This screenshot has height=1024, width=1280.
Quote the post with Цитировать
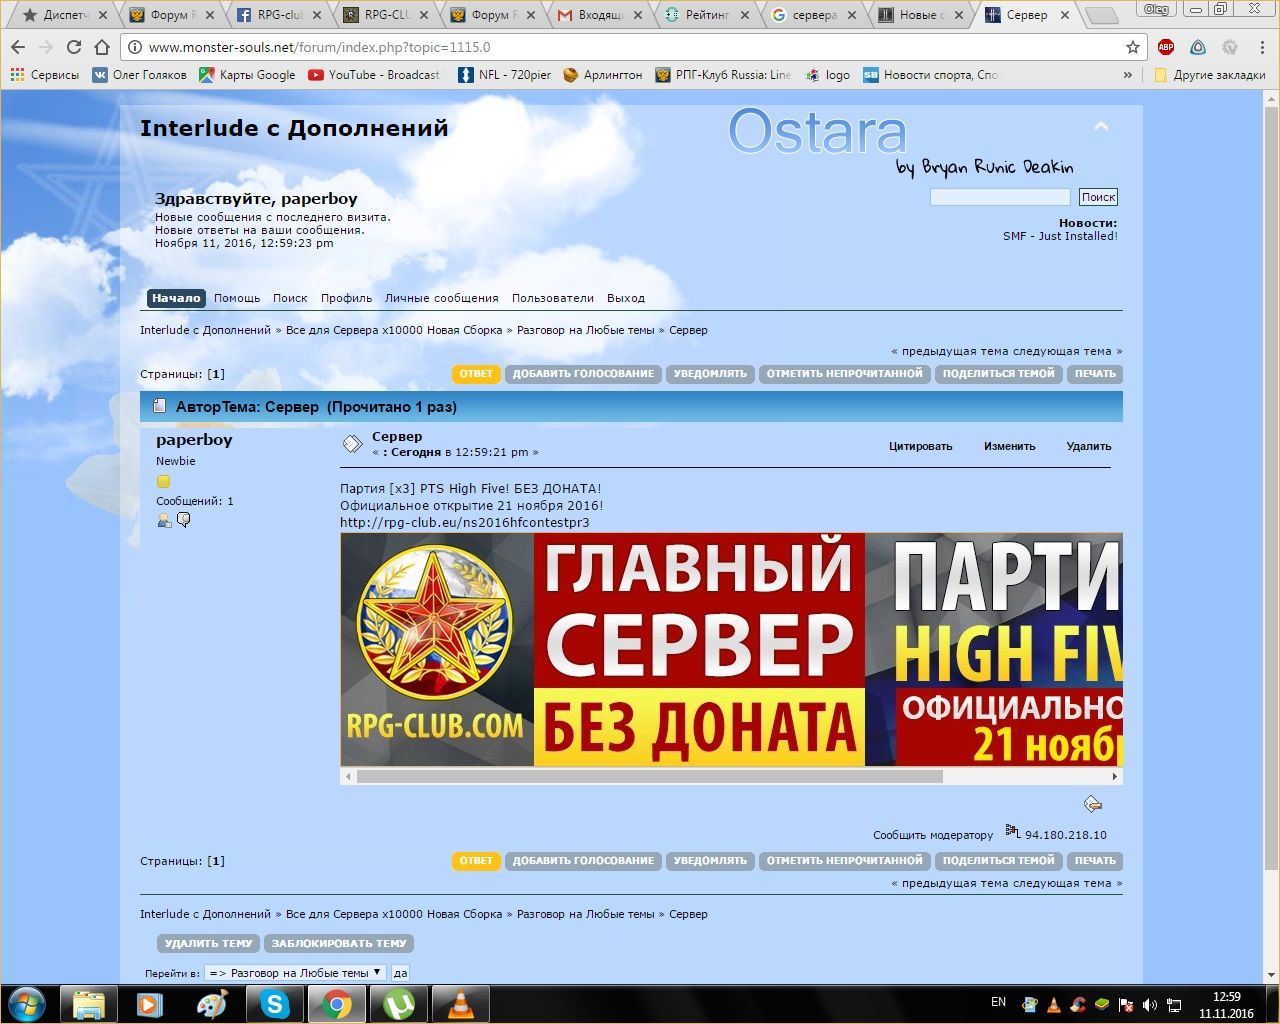point(921,446)
